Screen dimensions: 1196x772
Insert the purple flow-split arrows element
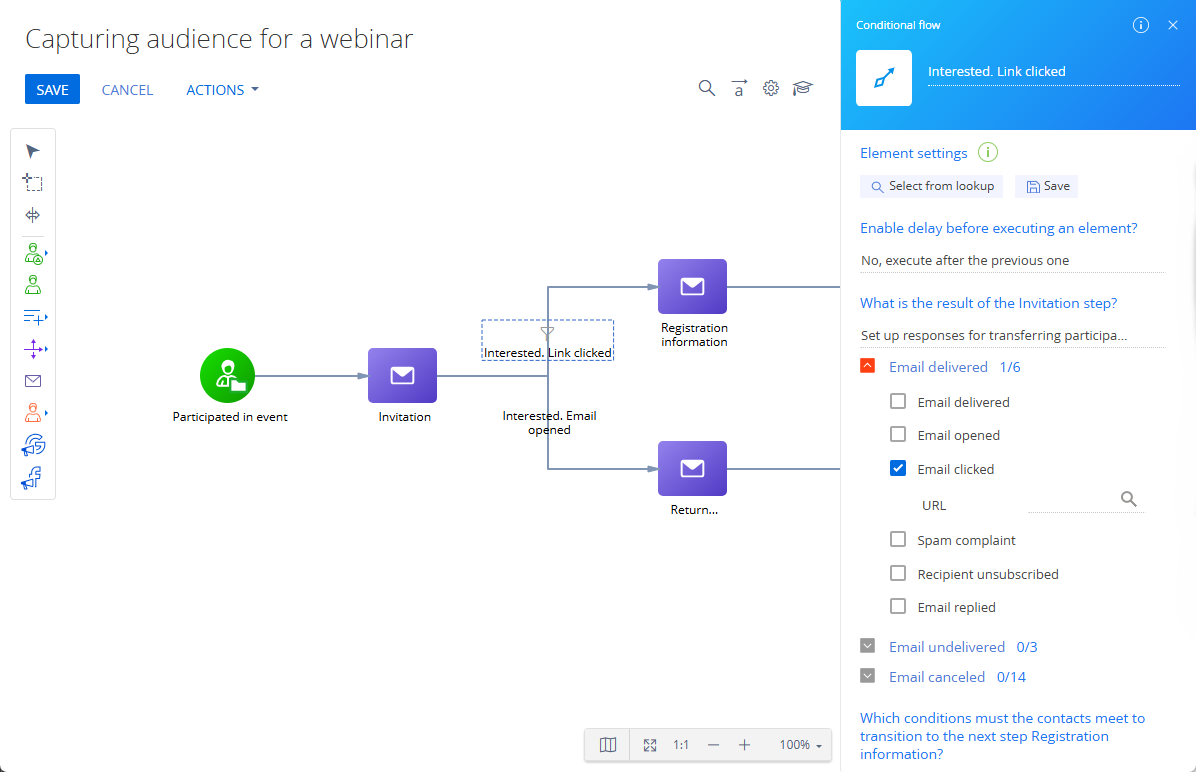(34, 349)
